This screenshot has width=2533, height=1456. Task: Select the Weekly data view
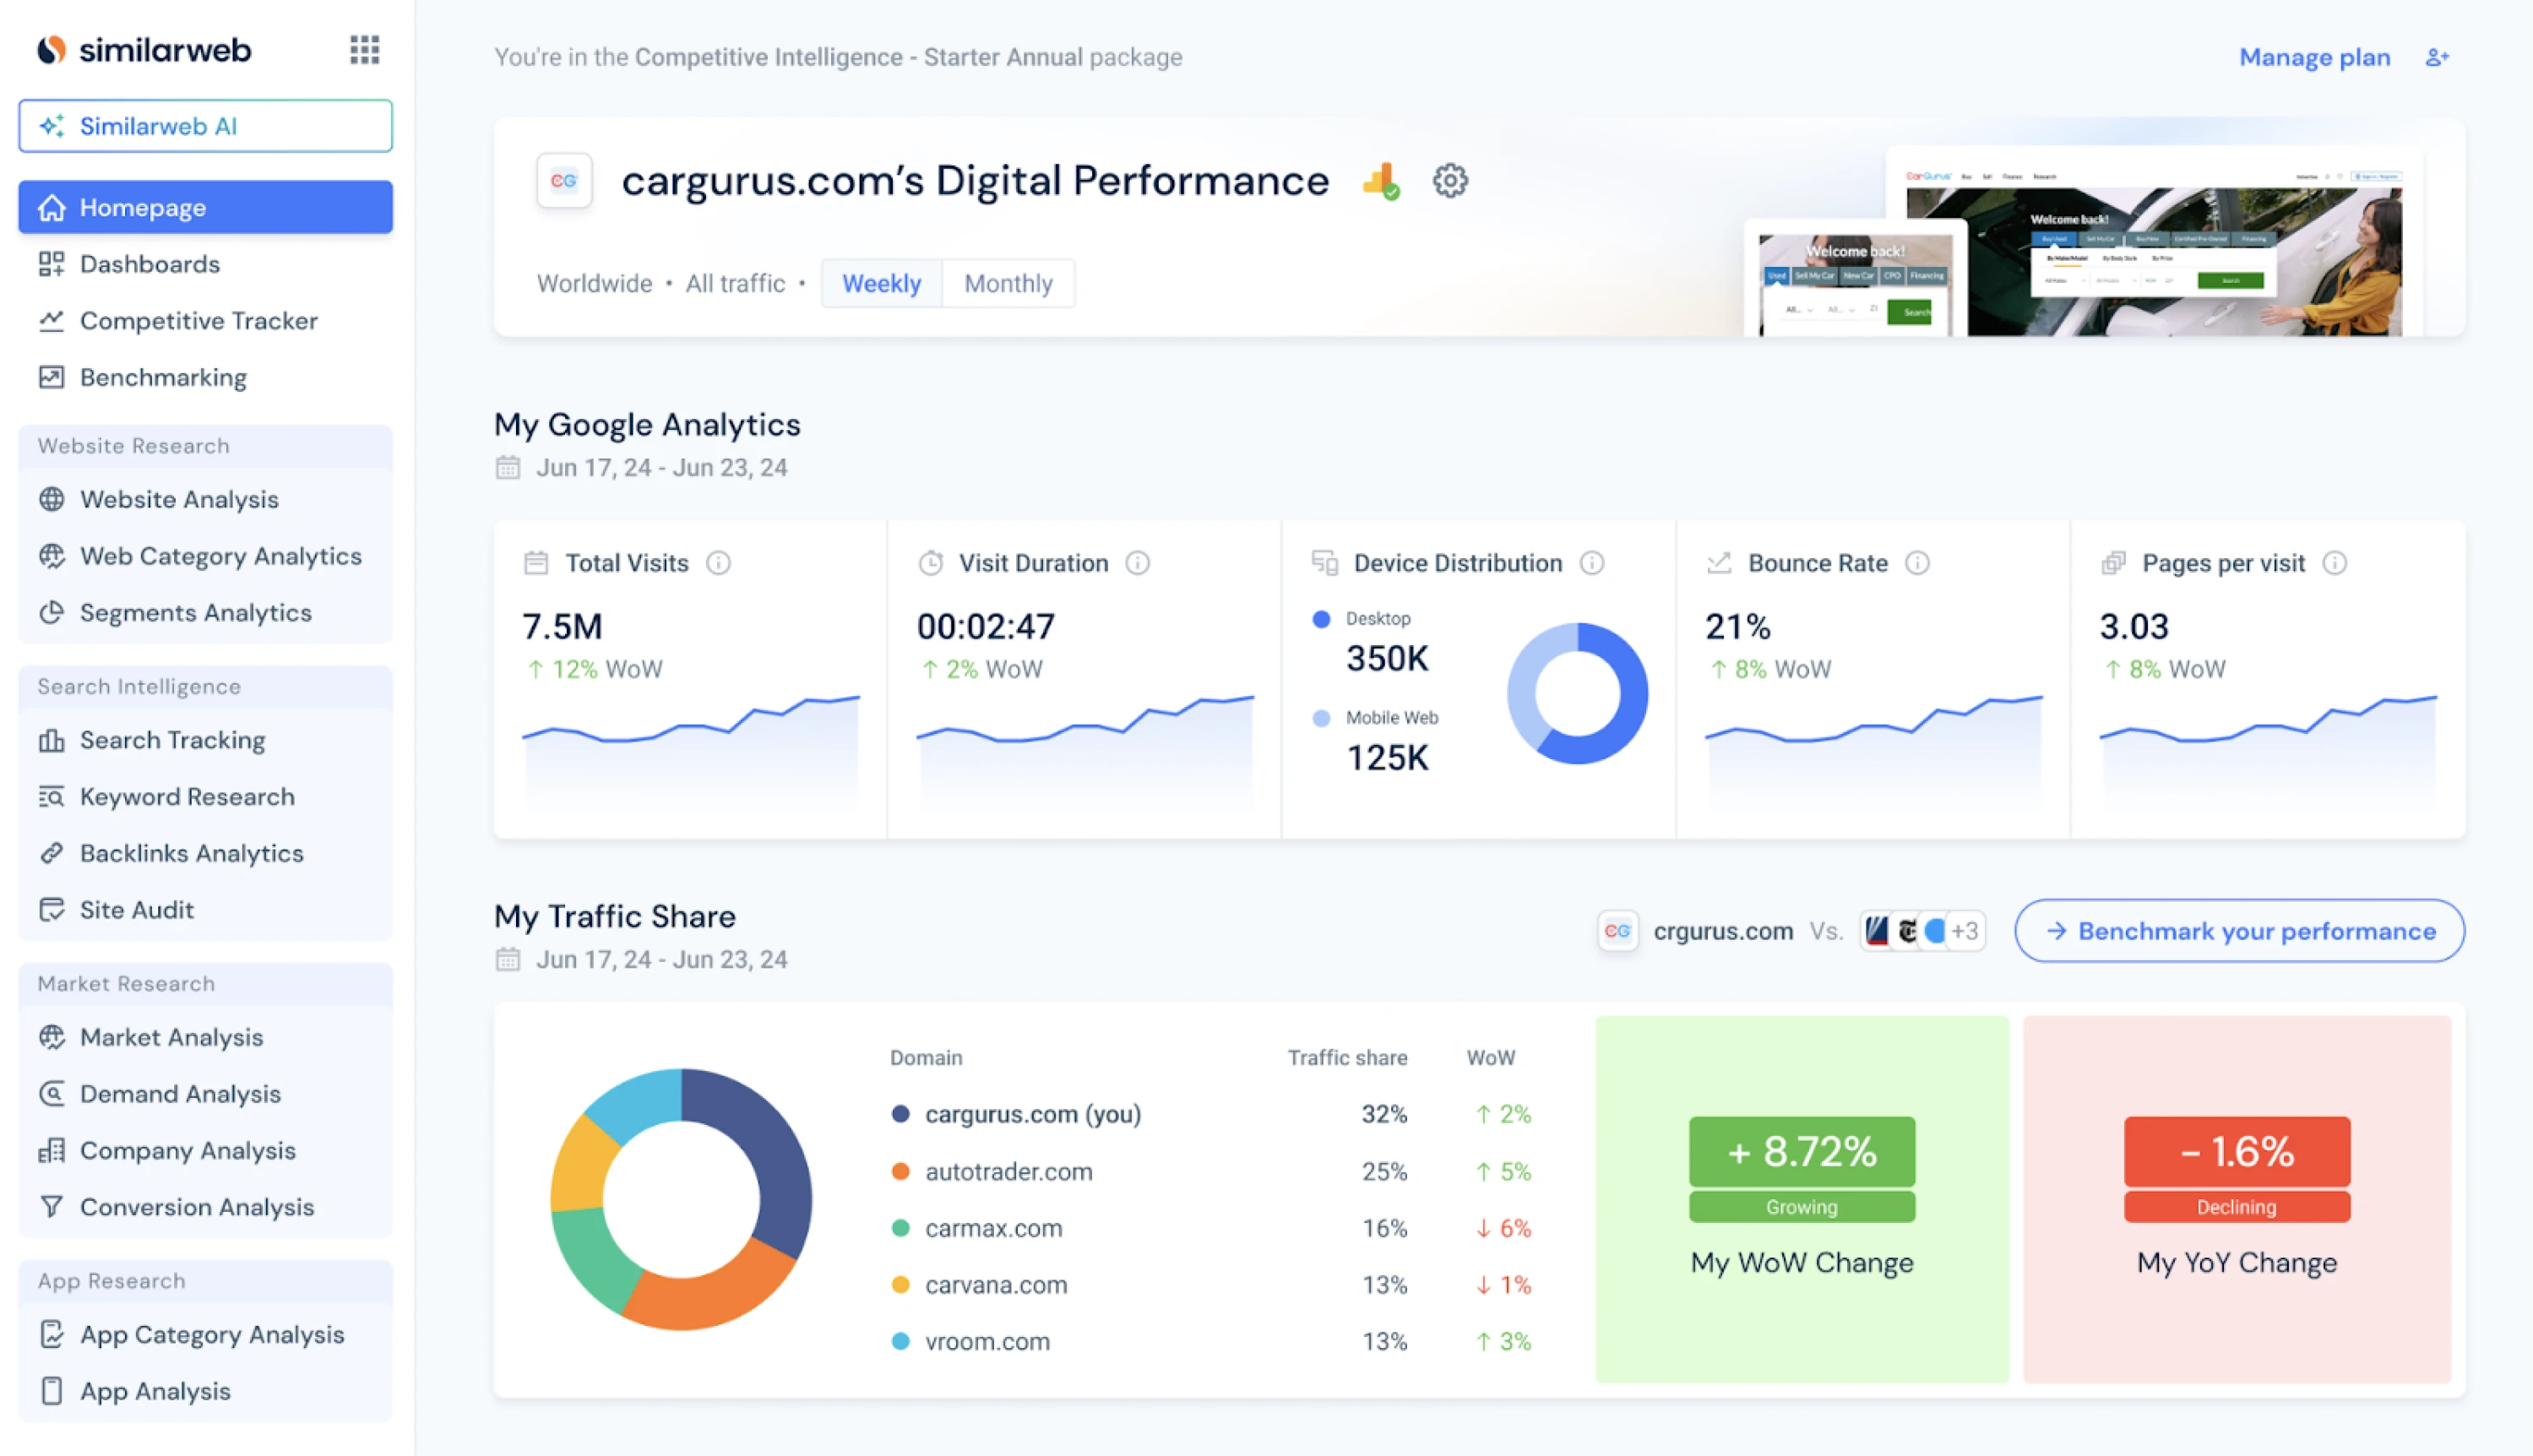pos(881,283)
